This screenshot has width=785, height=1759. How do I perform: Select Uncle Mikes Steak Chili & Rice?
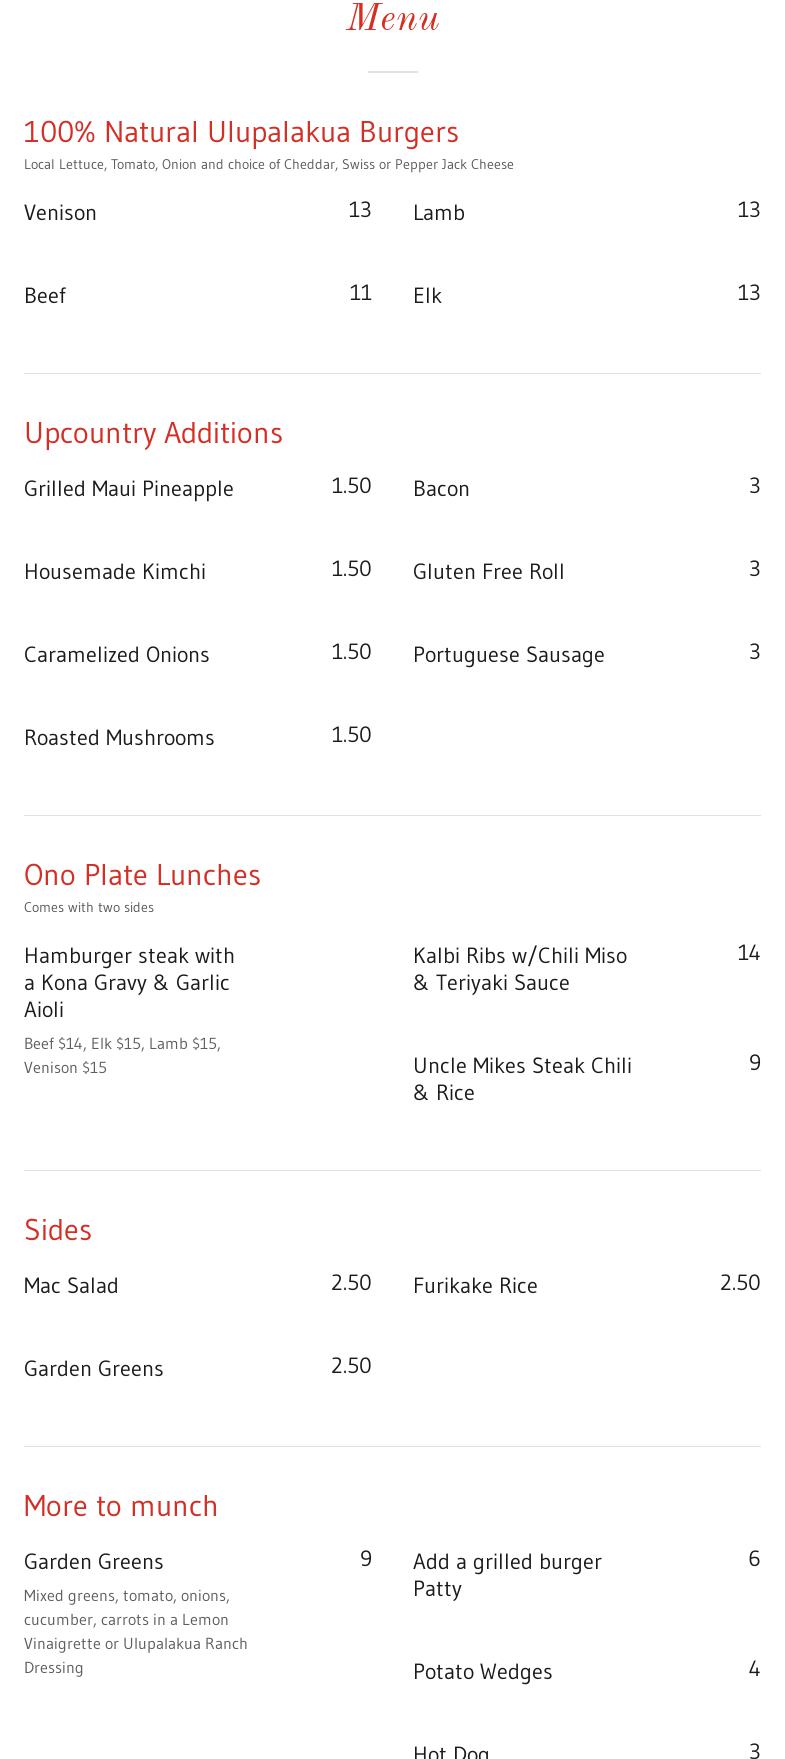[522, 1079]
